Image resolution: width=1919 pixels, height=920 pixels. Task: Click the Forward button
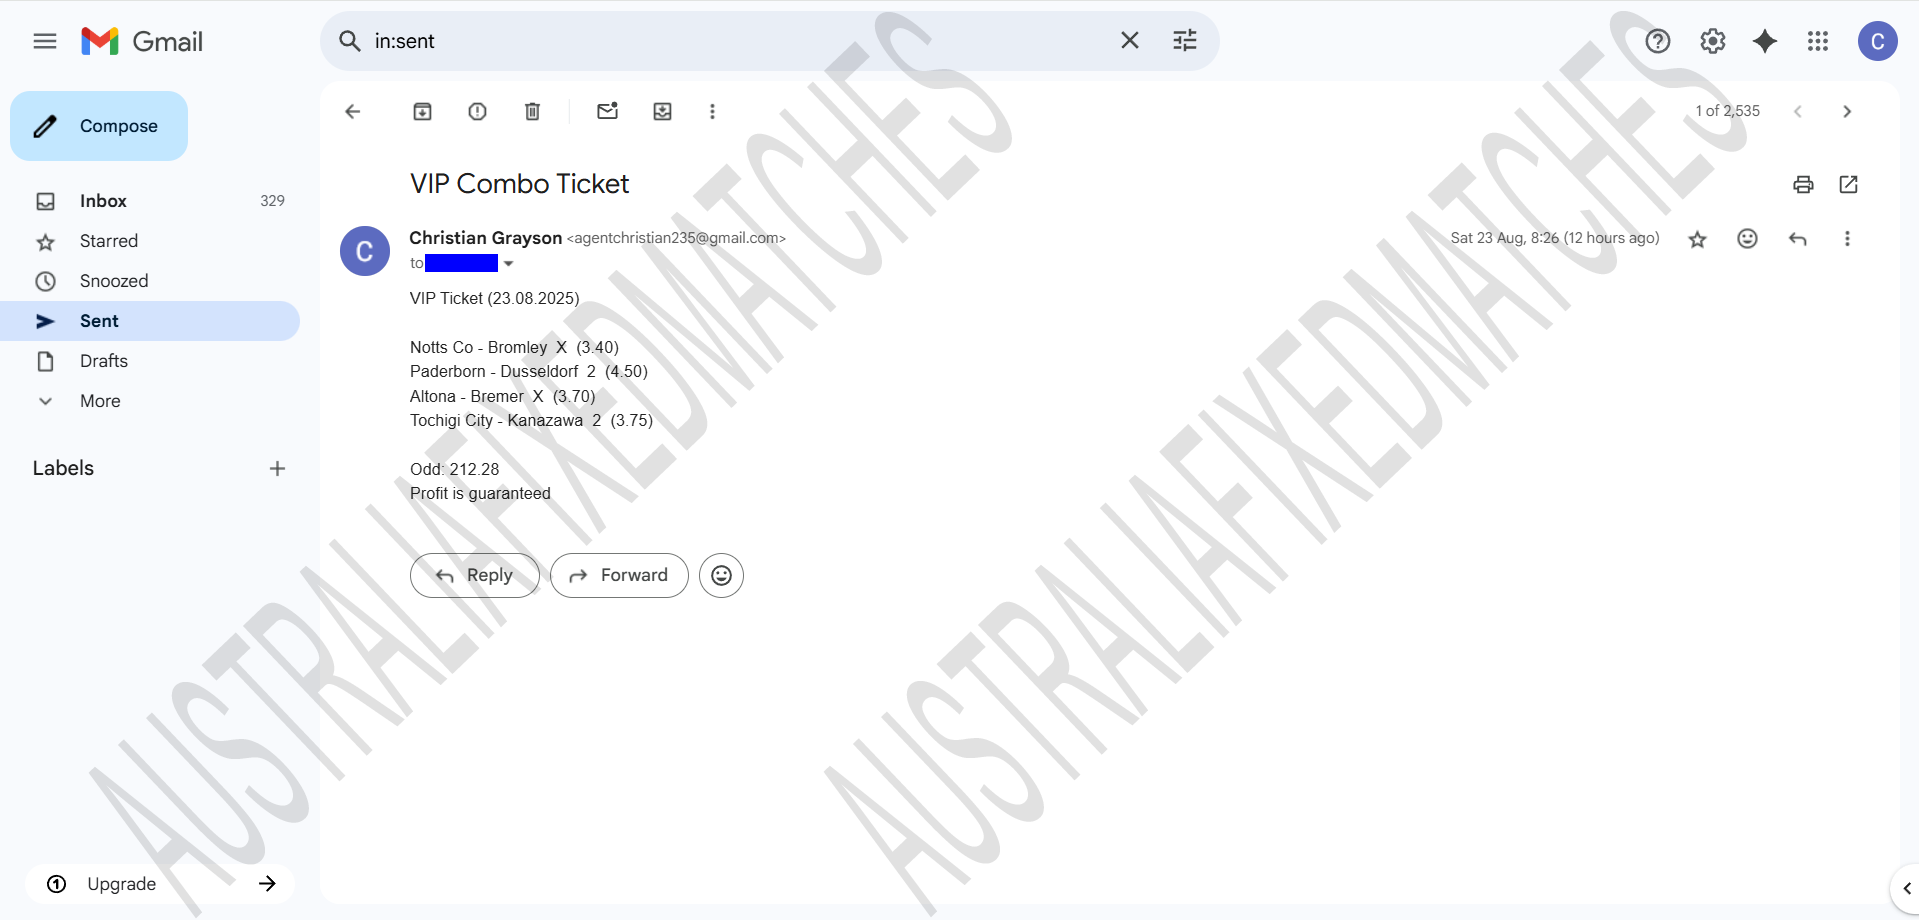point(619,575)
